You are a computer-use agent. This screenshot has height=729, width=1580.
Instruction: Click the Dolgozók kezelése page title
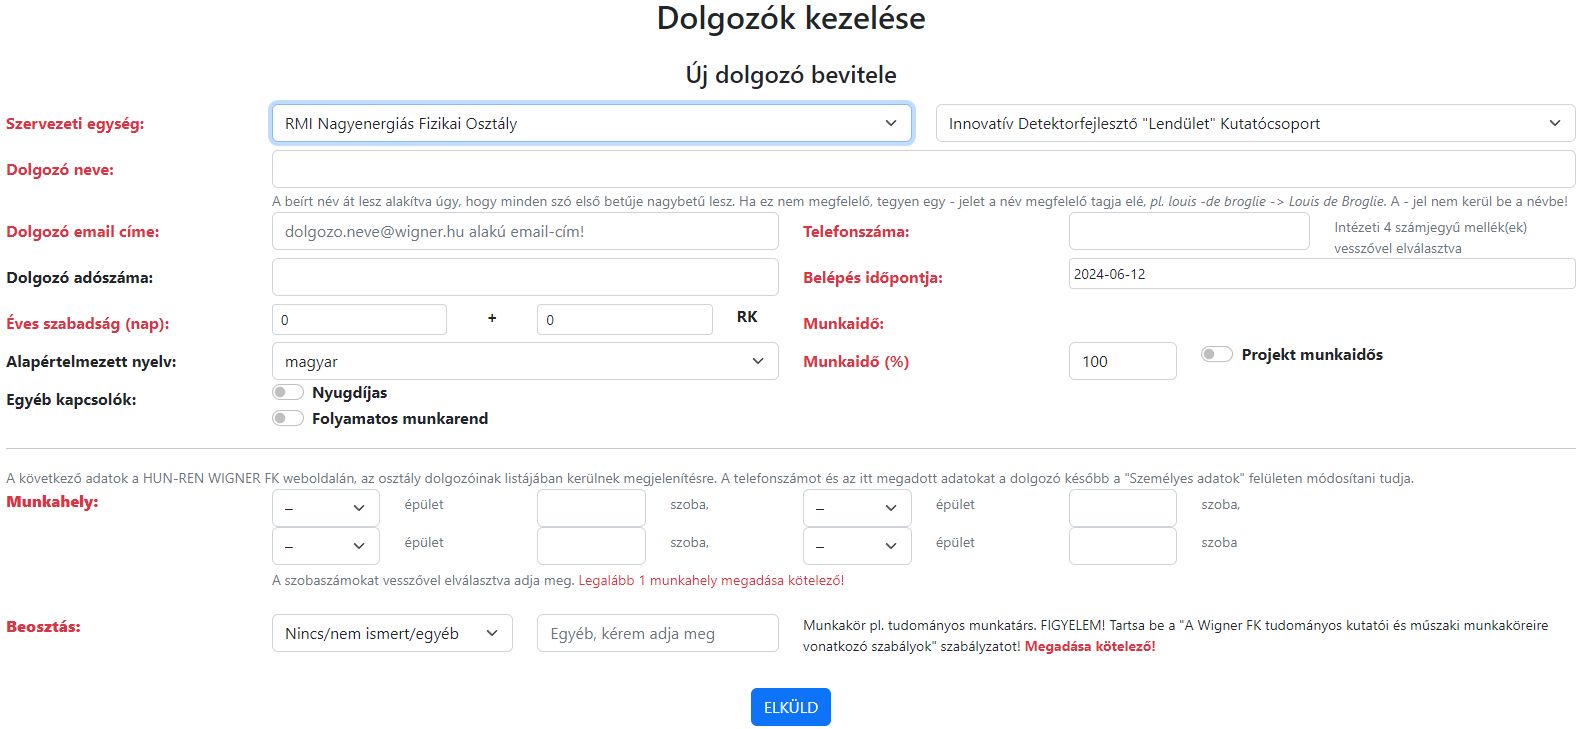tap(790, 18)
